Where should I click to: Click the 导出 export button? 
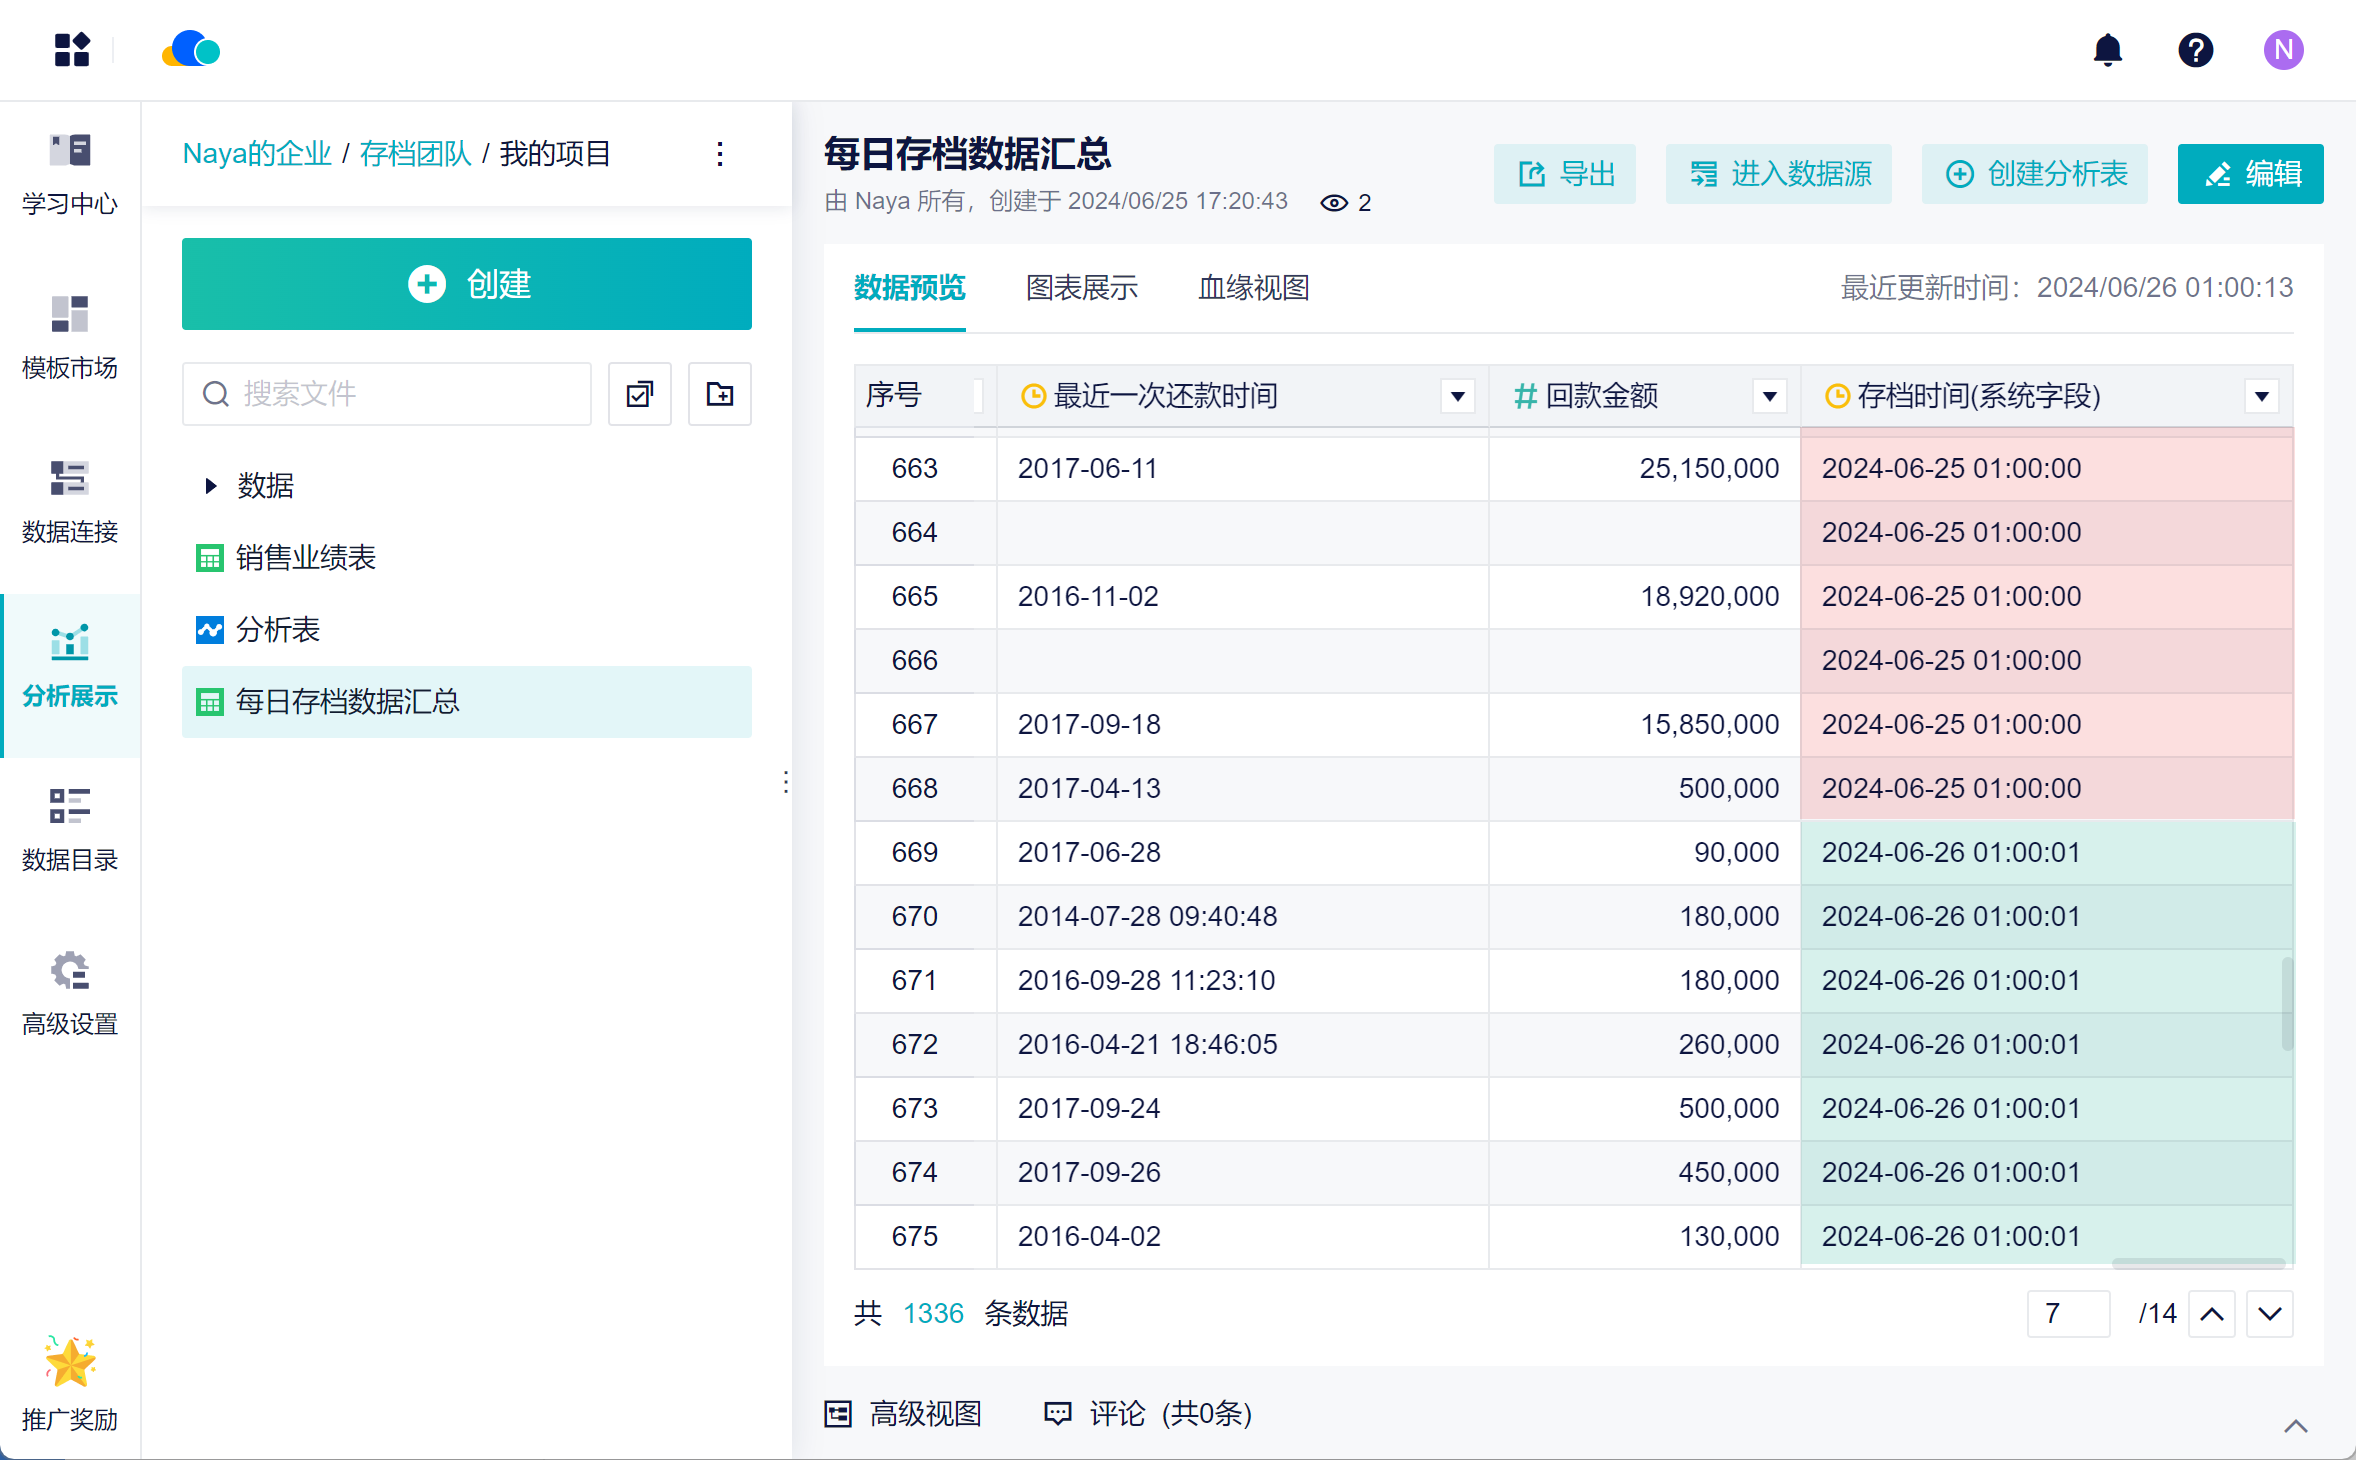coord(1565,174)
